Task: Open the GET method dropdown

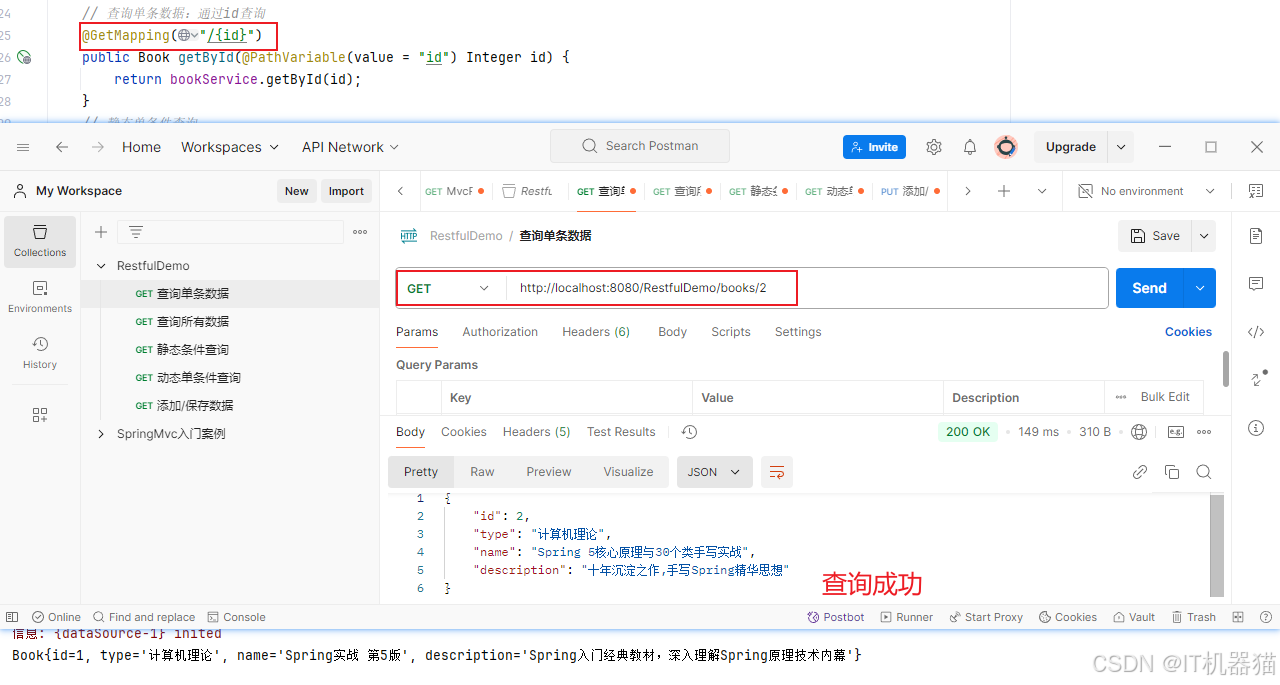Action: (449, 288)
